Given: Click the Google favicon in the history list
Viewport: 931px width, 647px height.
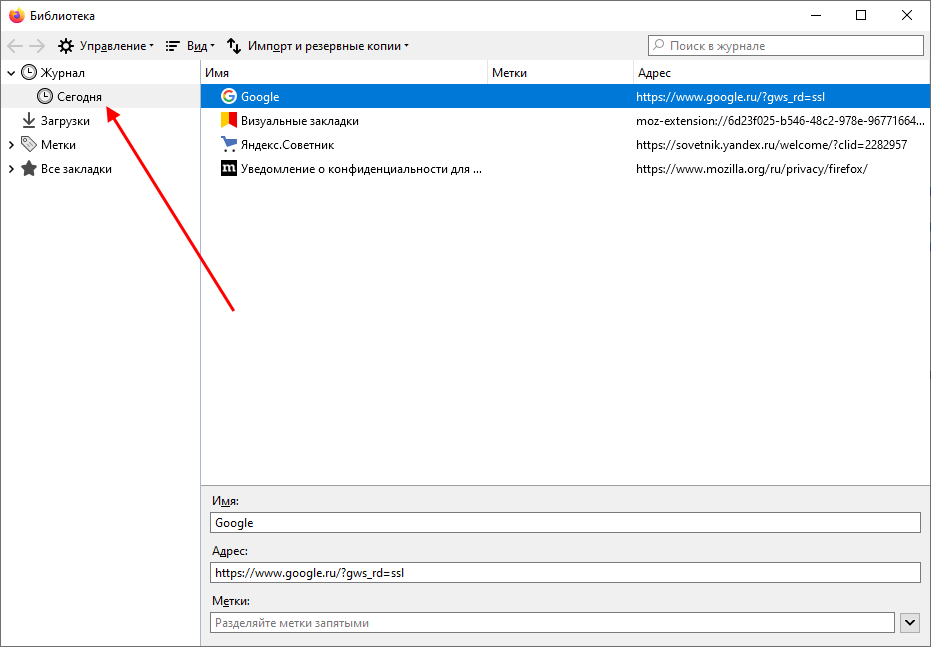Looking at the screenshot, I should (228, 97).
